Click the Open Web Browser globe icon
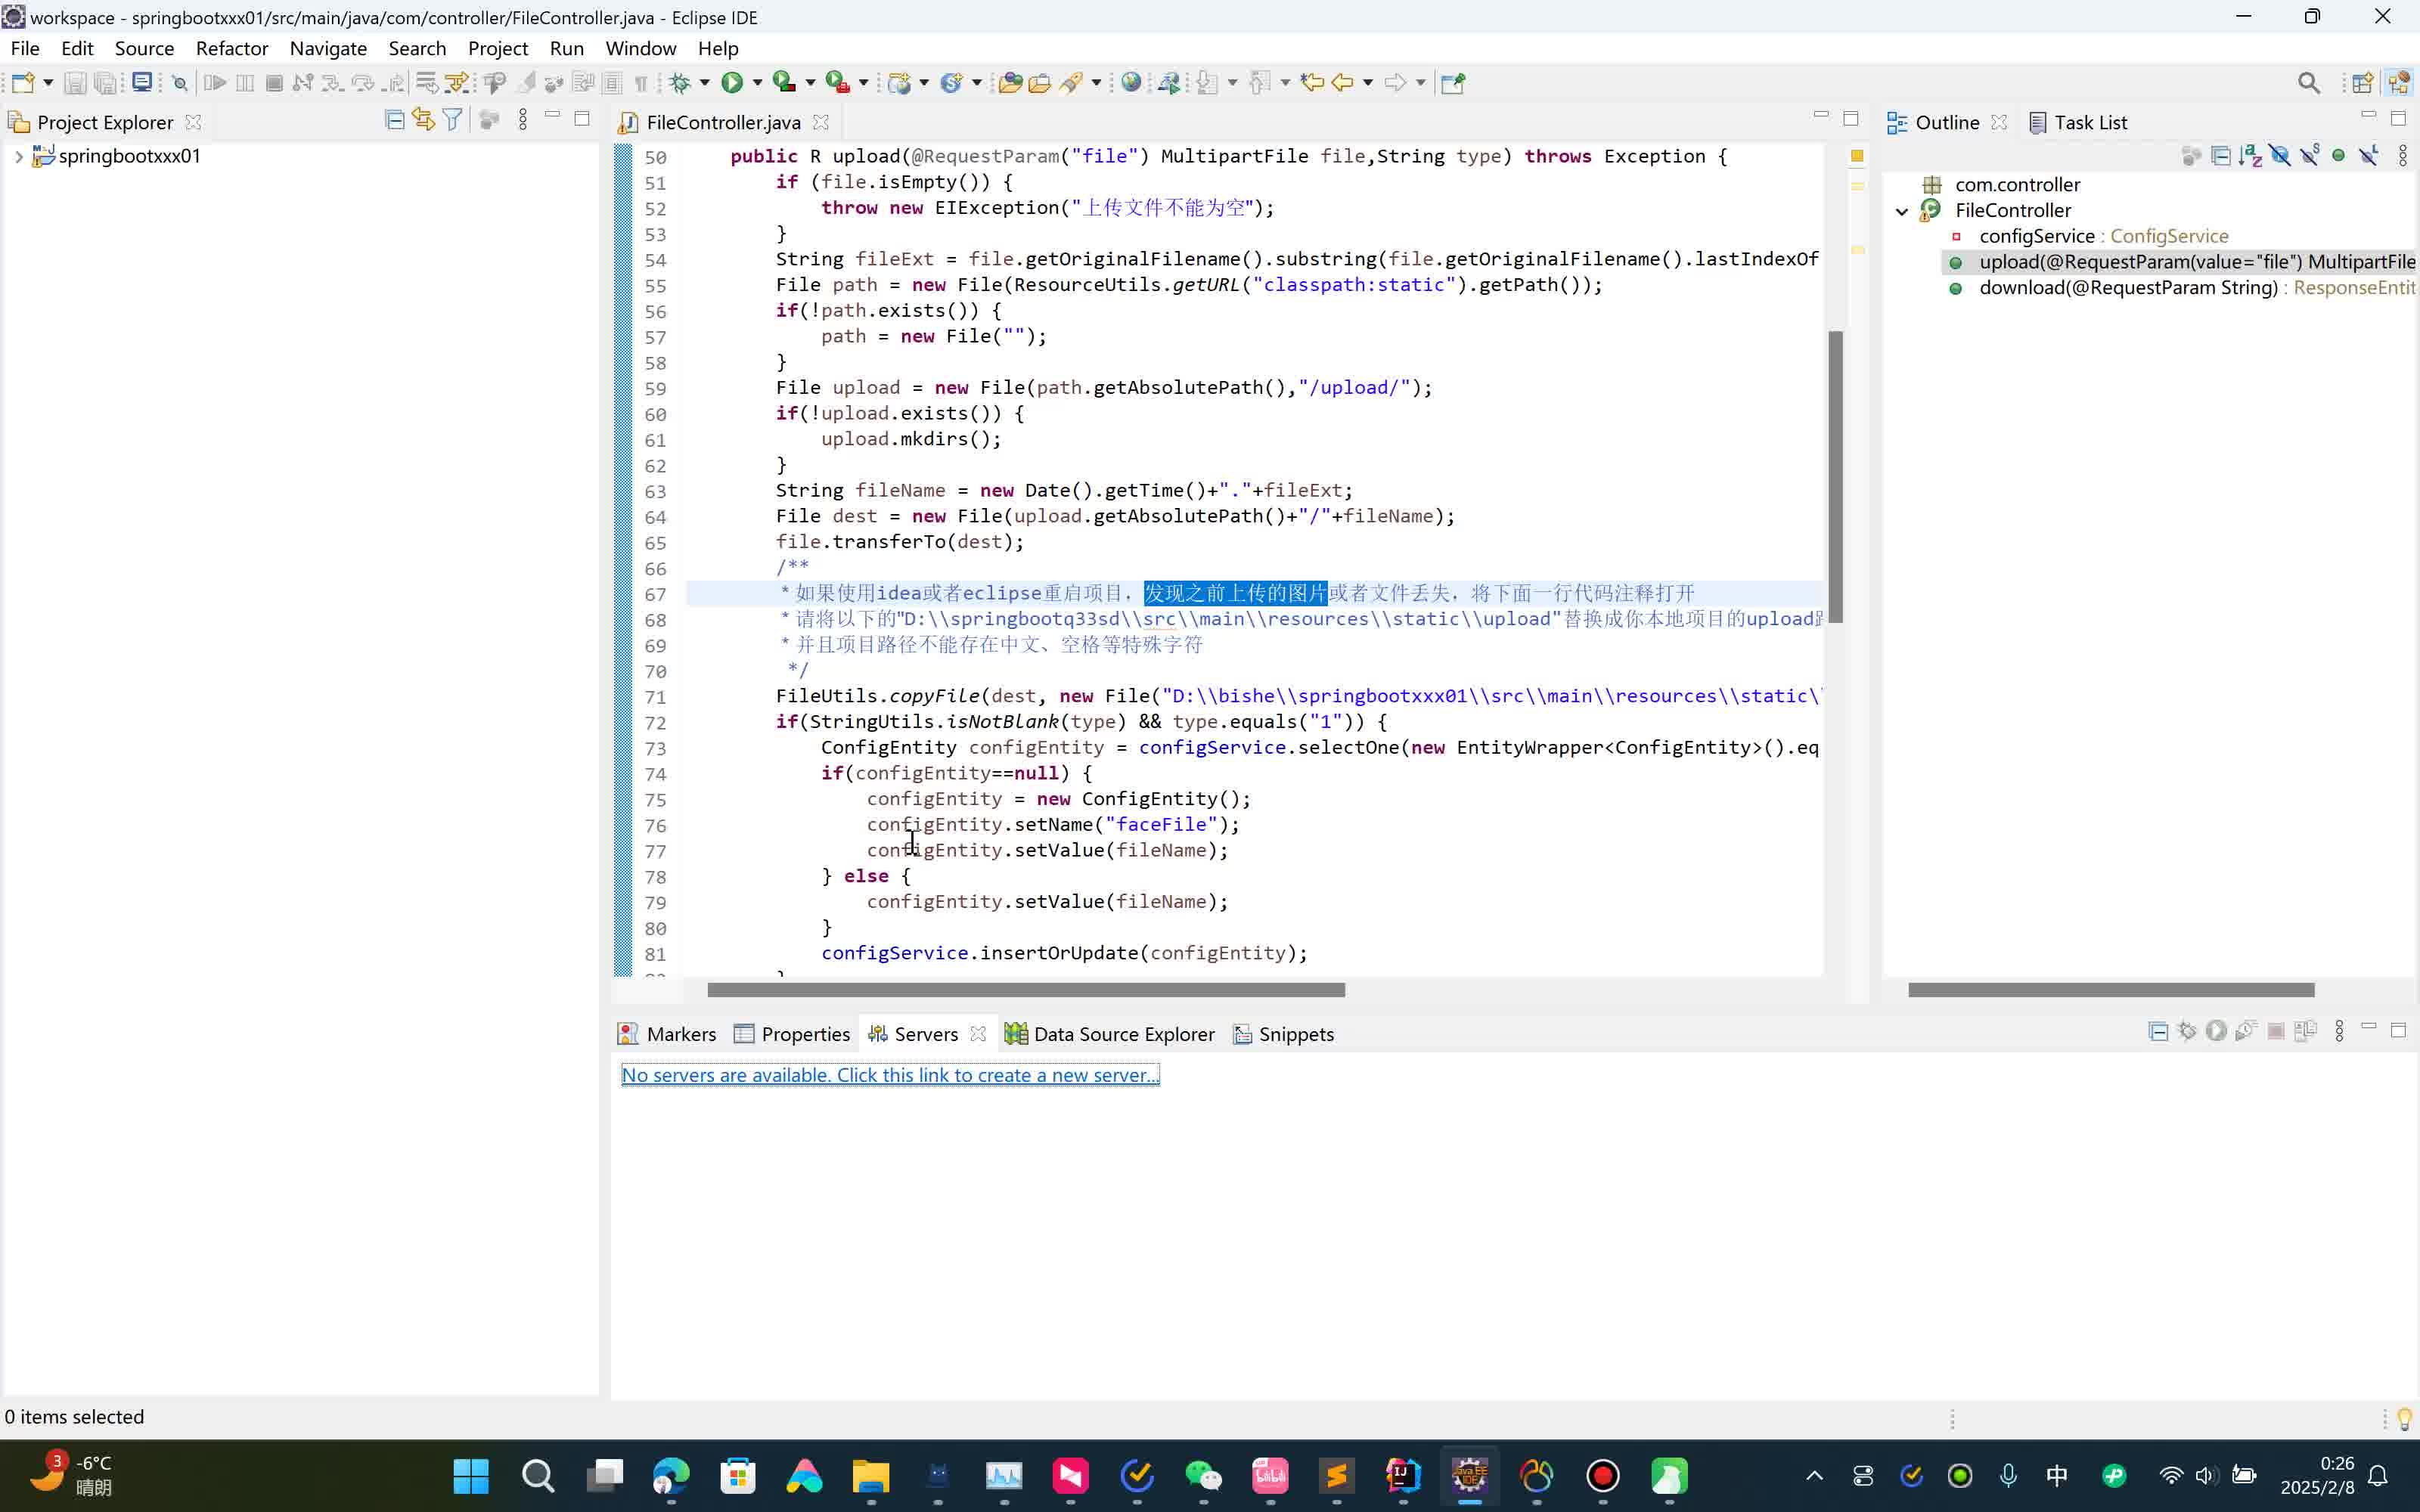This screenshot has width=2420, height=1512. (x=1131, y=83)
